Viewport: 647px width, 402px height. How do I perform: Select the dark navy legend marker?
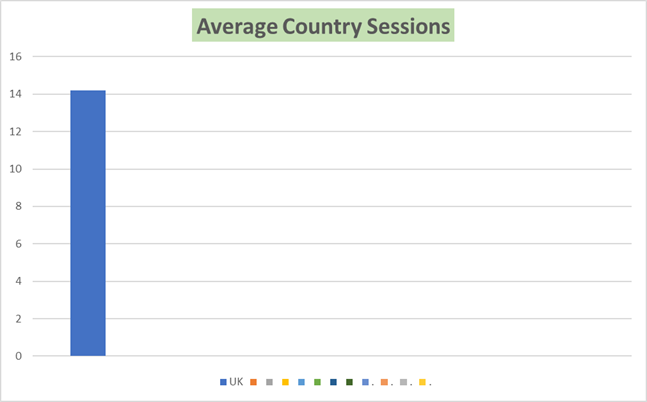(333, 382)
